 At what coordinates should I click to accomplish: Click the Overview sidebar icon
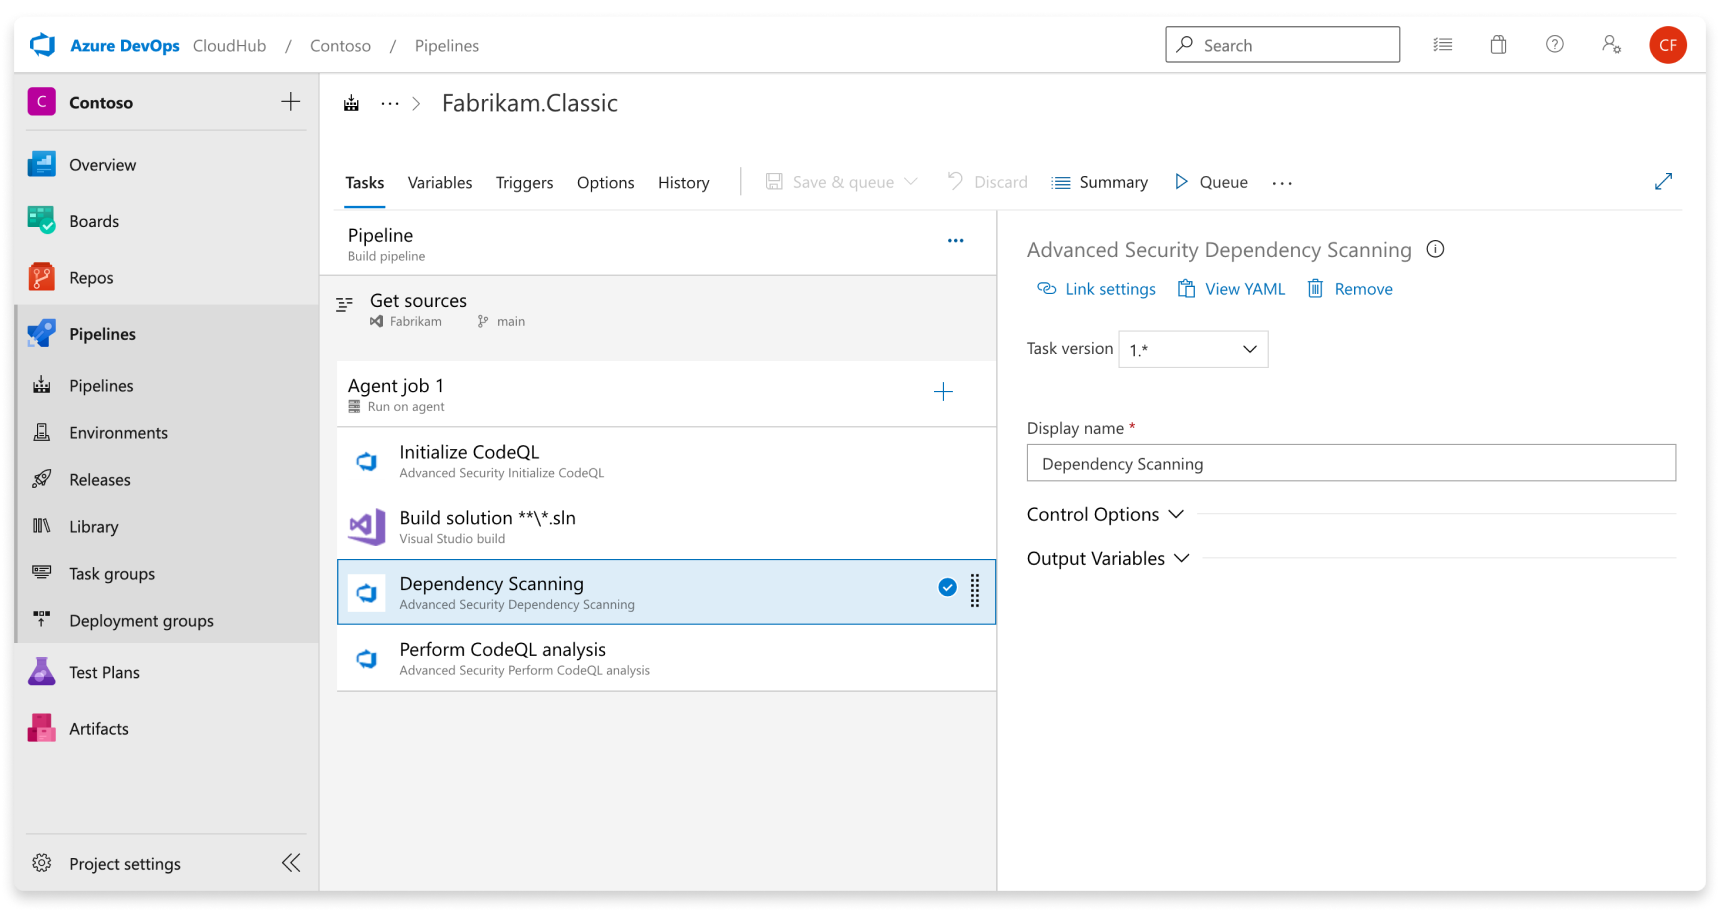[41, 164]
